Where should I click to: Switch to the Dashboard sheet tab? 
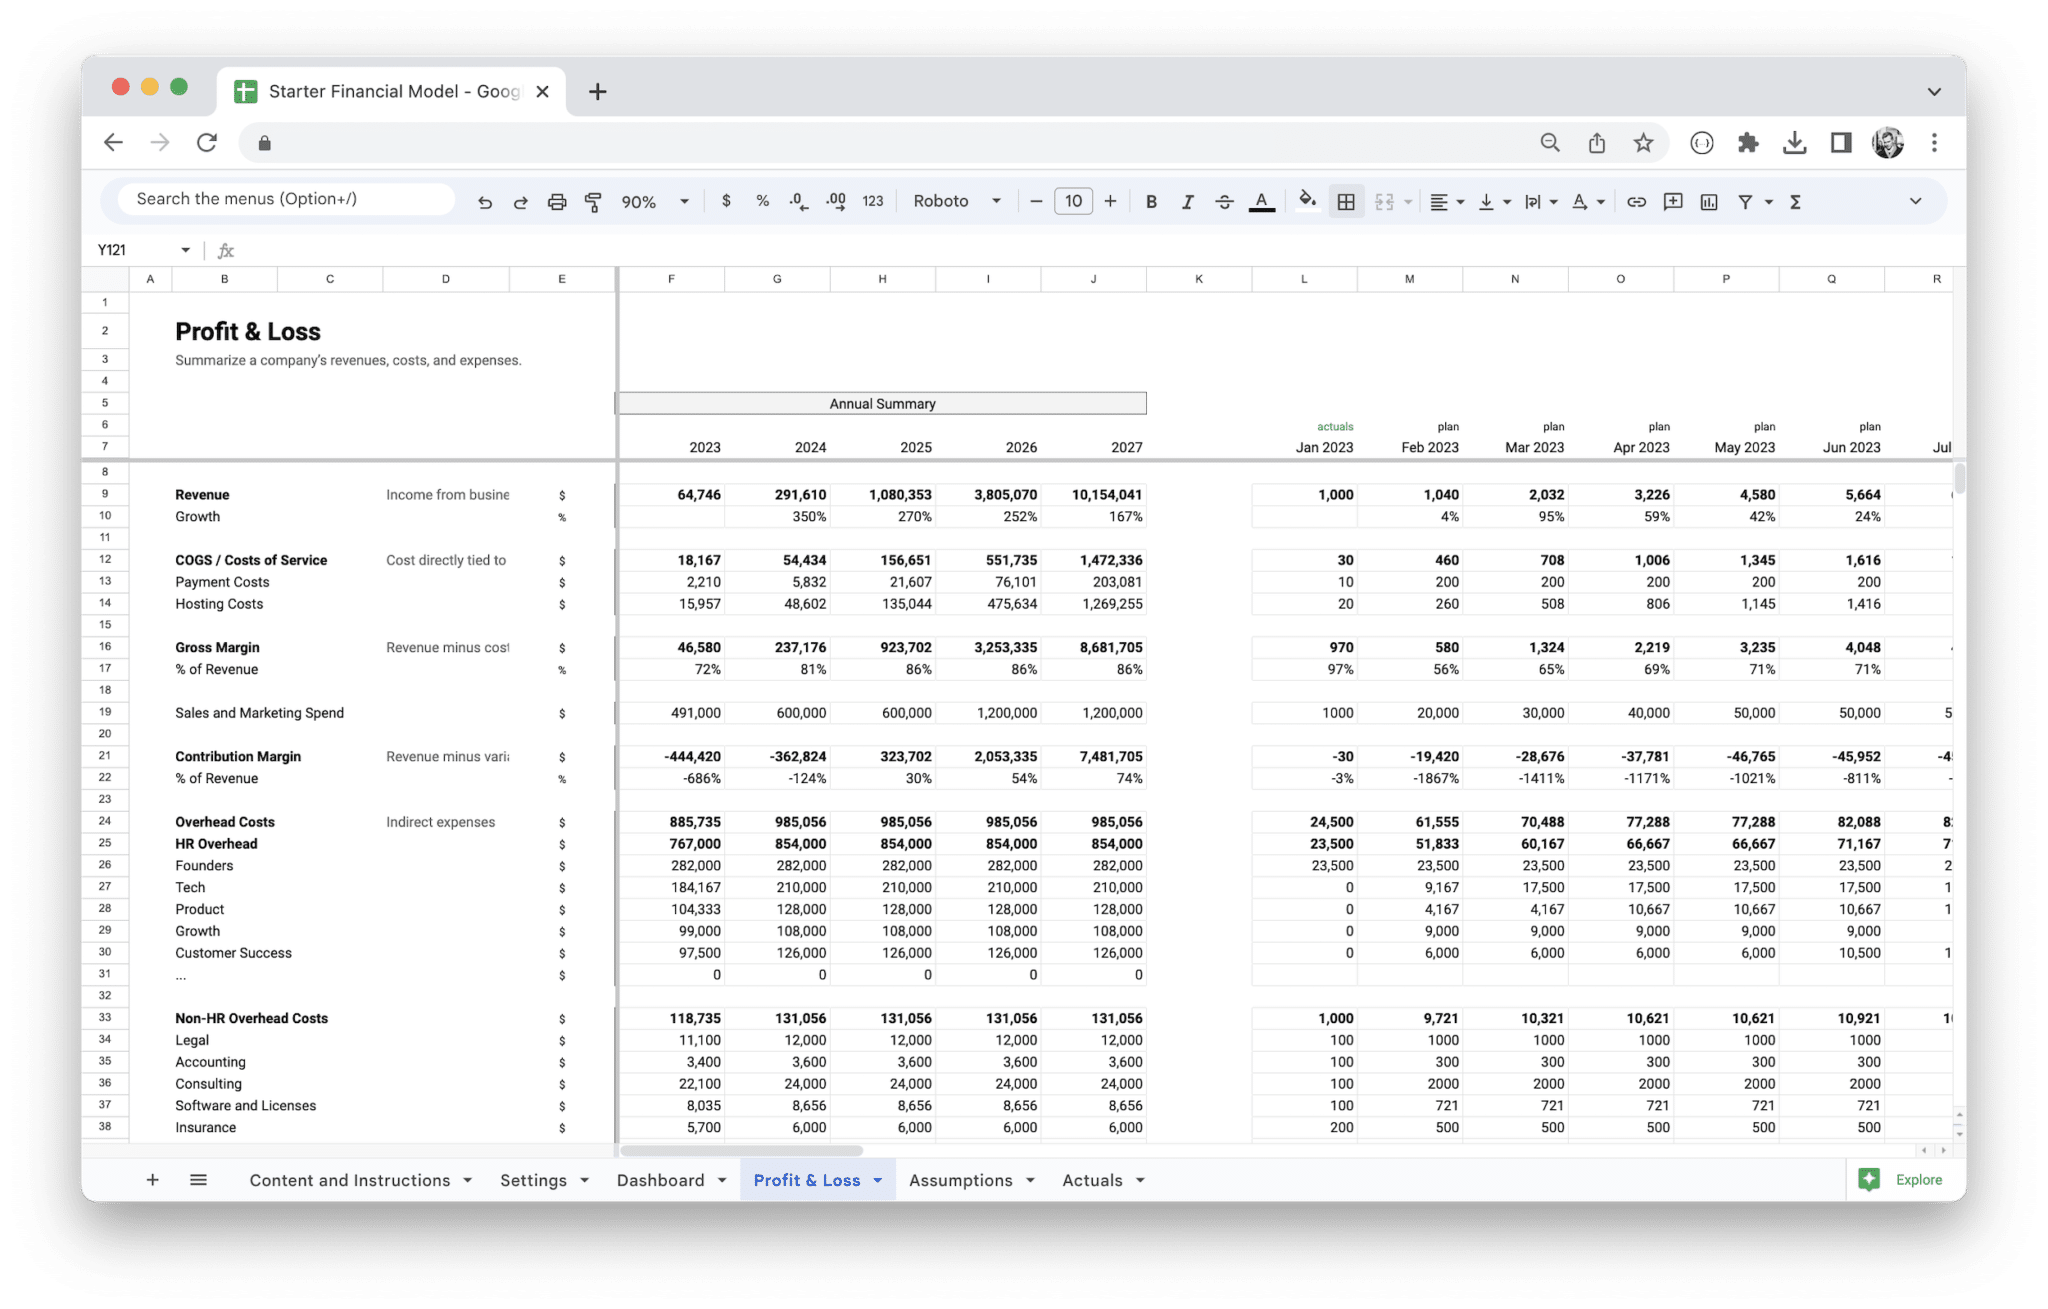[x=660, y=1180]
